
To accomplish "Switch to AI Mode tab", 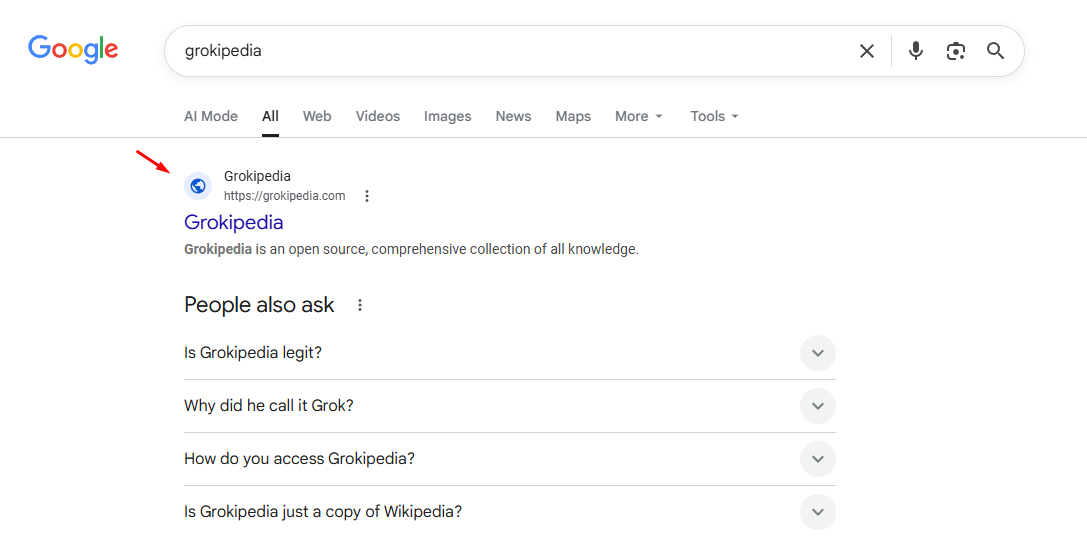I will [211, 116].
